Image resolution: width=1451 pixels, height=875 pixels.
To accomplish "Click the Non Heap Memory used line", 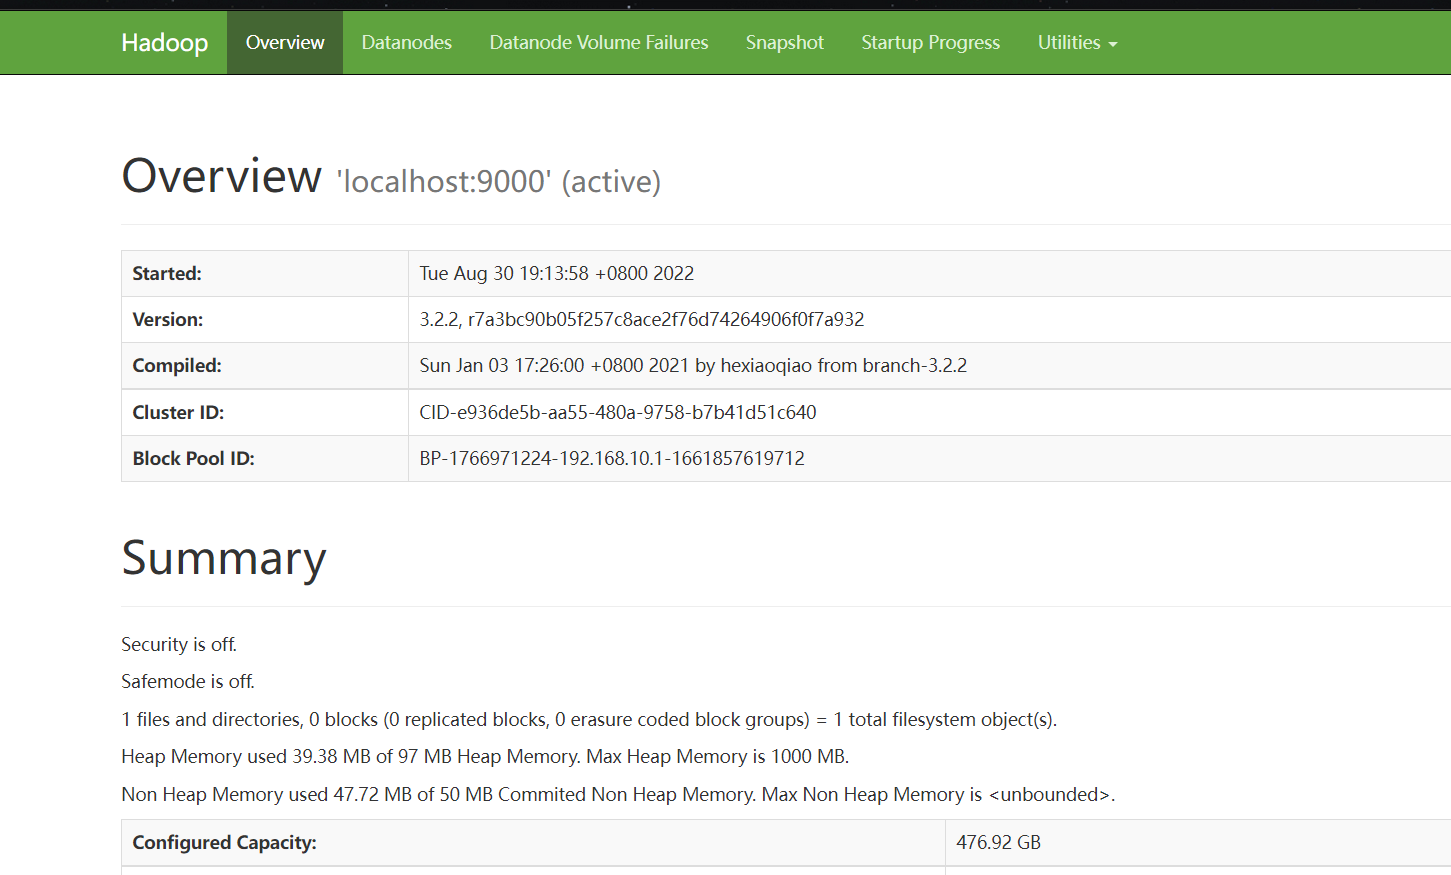I will click(618, 794).
